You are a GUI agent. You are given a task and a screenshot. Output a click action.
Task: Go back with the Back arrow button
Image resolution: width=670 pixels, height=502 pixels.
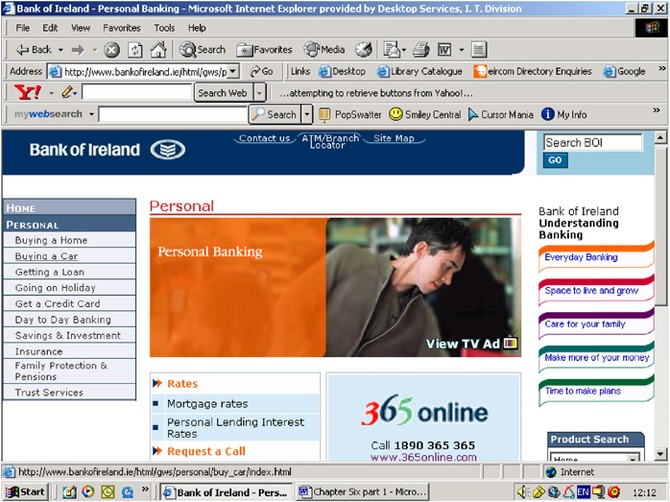[33, 50]
